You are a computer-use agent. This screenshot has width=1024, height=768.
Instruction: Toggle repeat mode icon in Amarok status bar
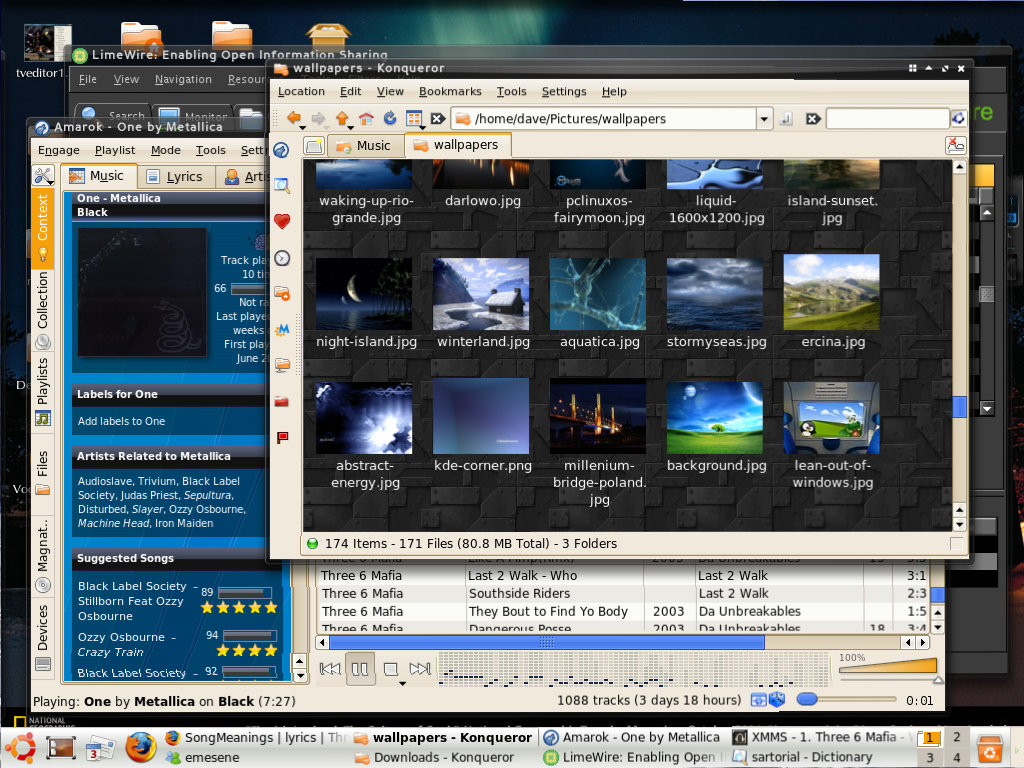tap(758, 700)
